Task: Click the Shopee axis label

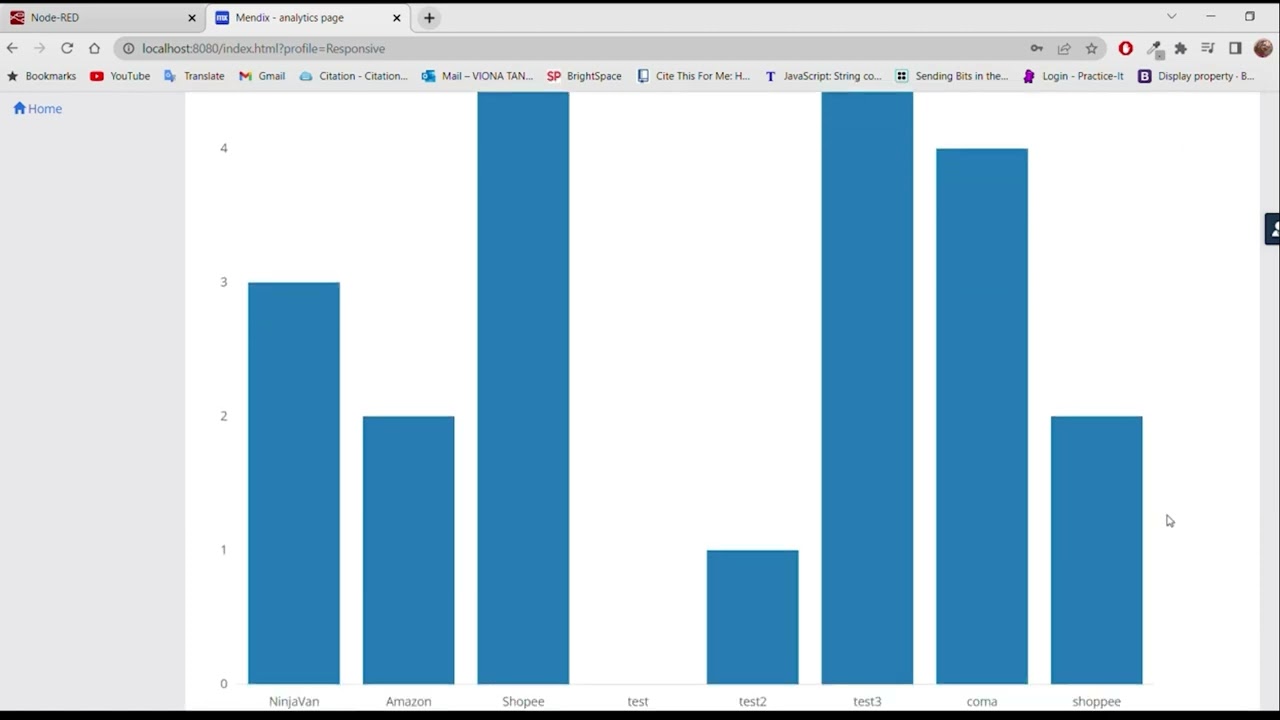Action: pyautogui.click(x=523, y=701)
